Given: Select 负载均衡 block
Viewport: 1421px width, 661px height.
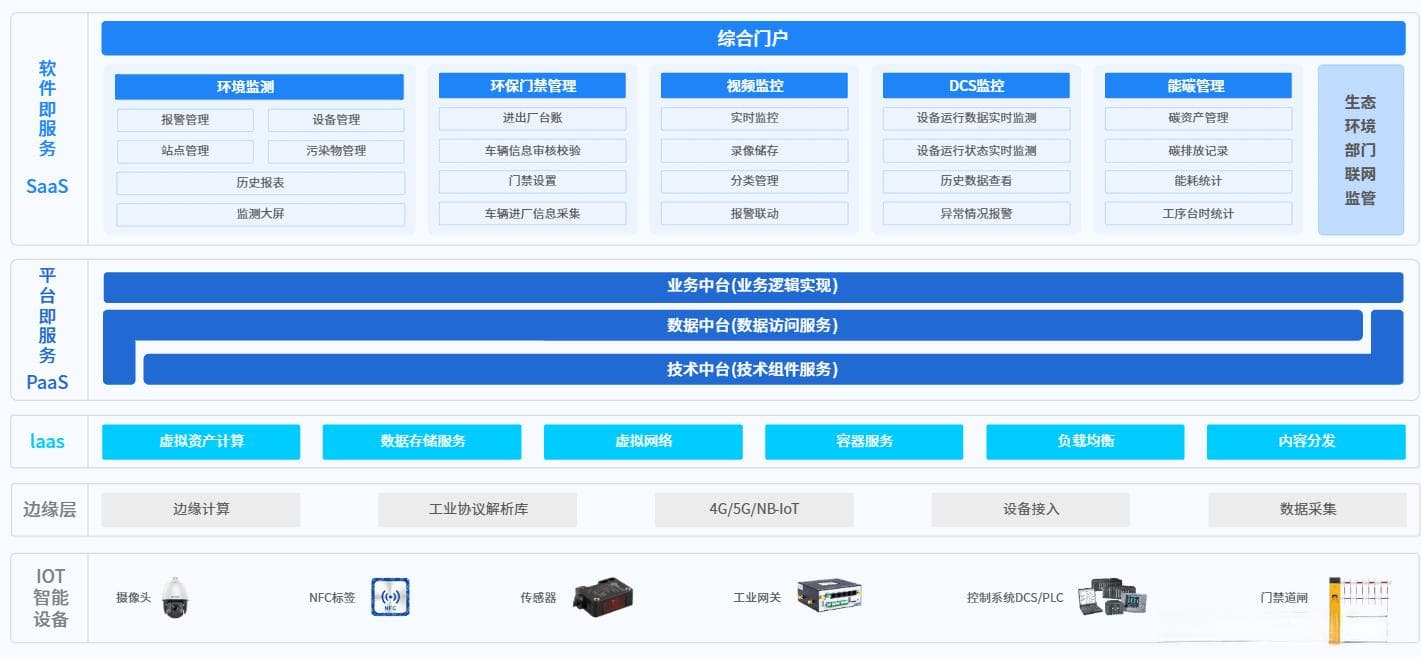Looking at the screenshot, I should click(1085, 441).
